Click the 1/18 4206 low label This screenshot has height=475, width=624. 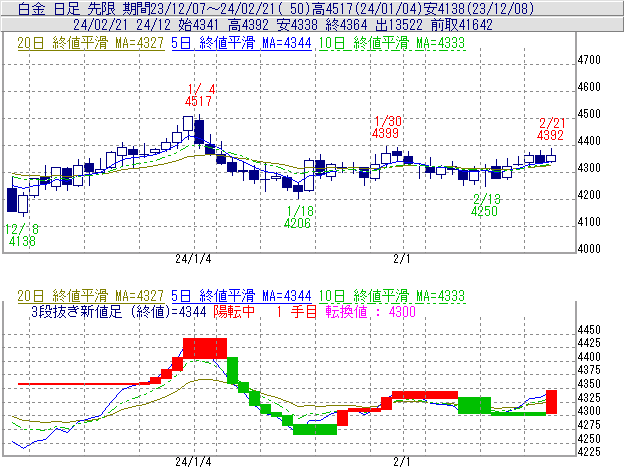point(298,217)
